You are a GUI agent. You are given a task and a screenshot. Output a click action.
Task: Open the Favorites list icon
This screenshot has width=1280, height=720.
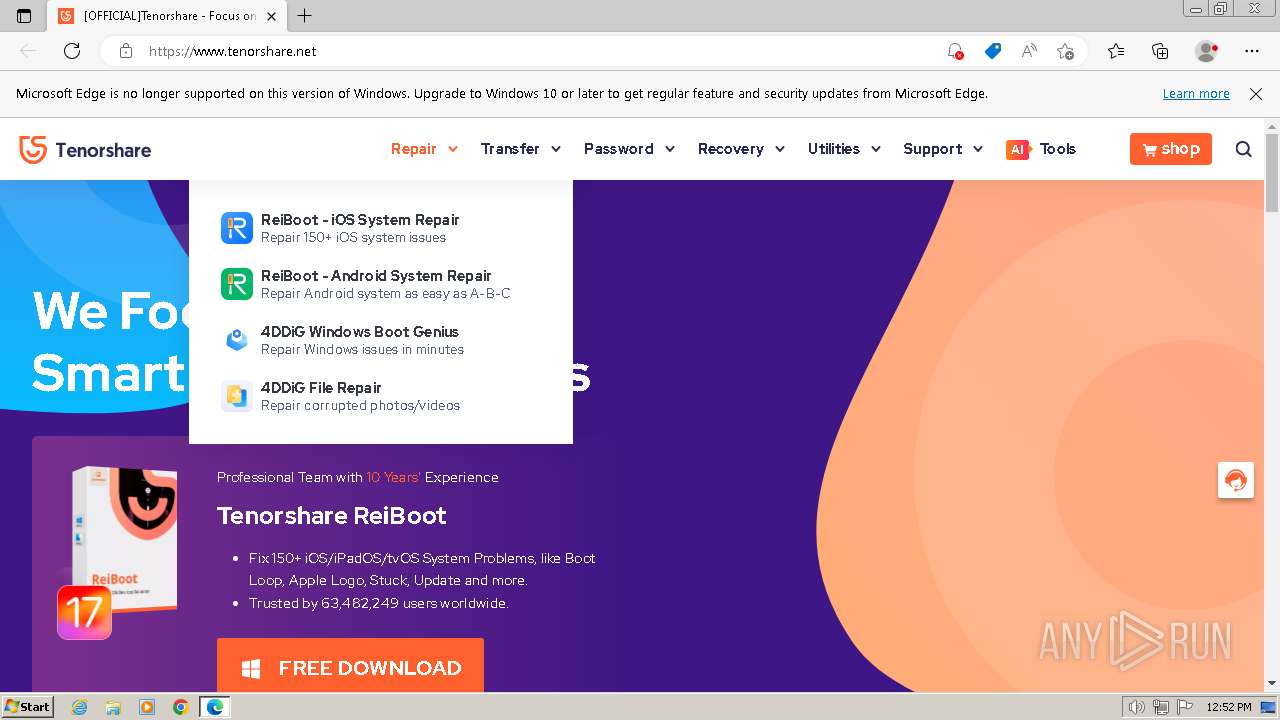point(1116,51)
